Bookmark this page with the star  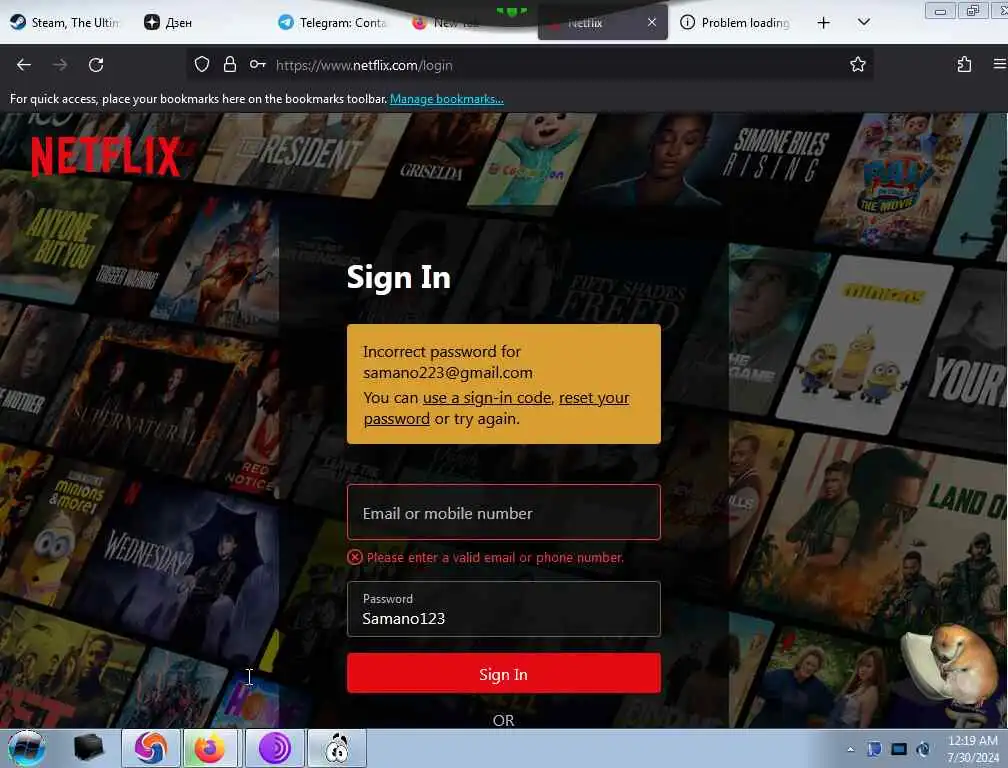point(858,65)
